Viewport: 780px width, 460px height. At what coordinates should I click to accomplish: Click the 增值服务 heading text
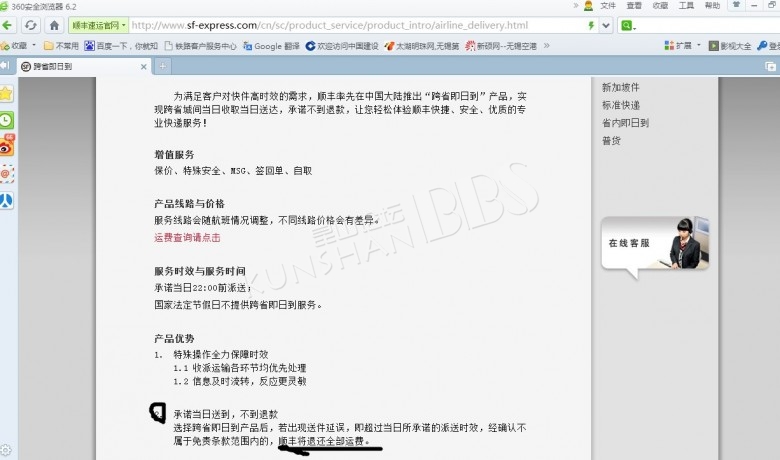coord(174,155)
